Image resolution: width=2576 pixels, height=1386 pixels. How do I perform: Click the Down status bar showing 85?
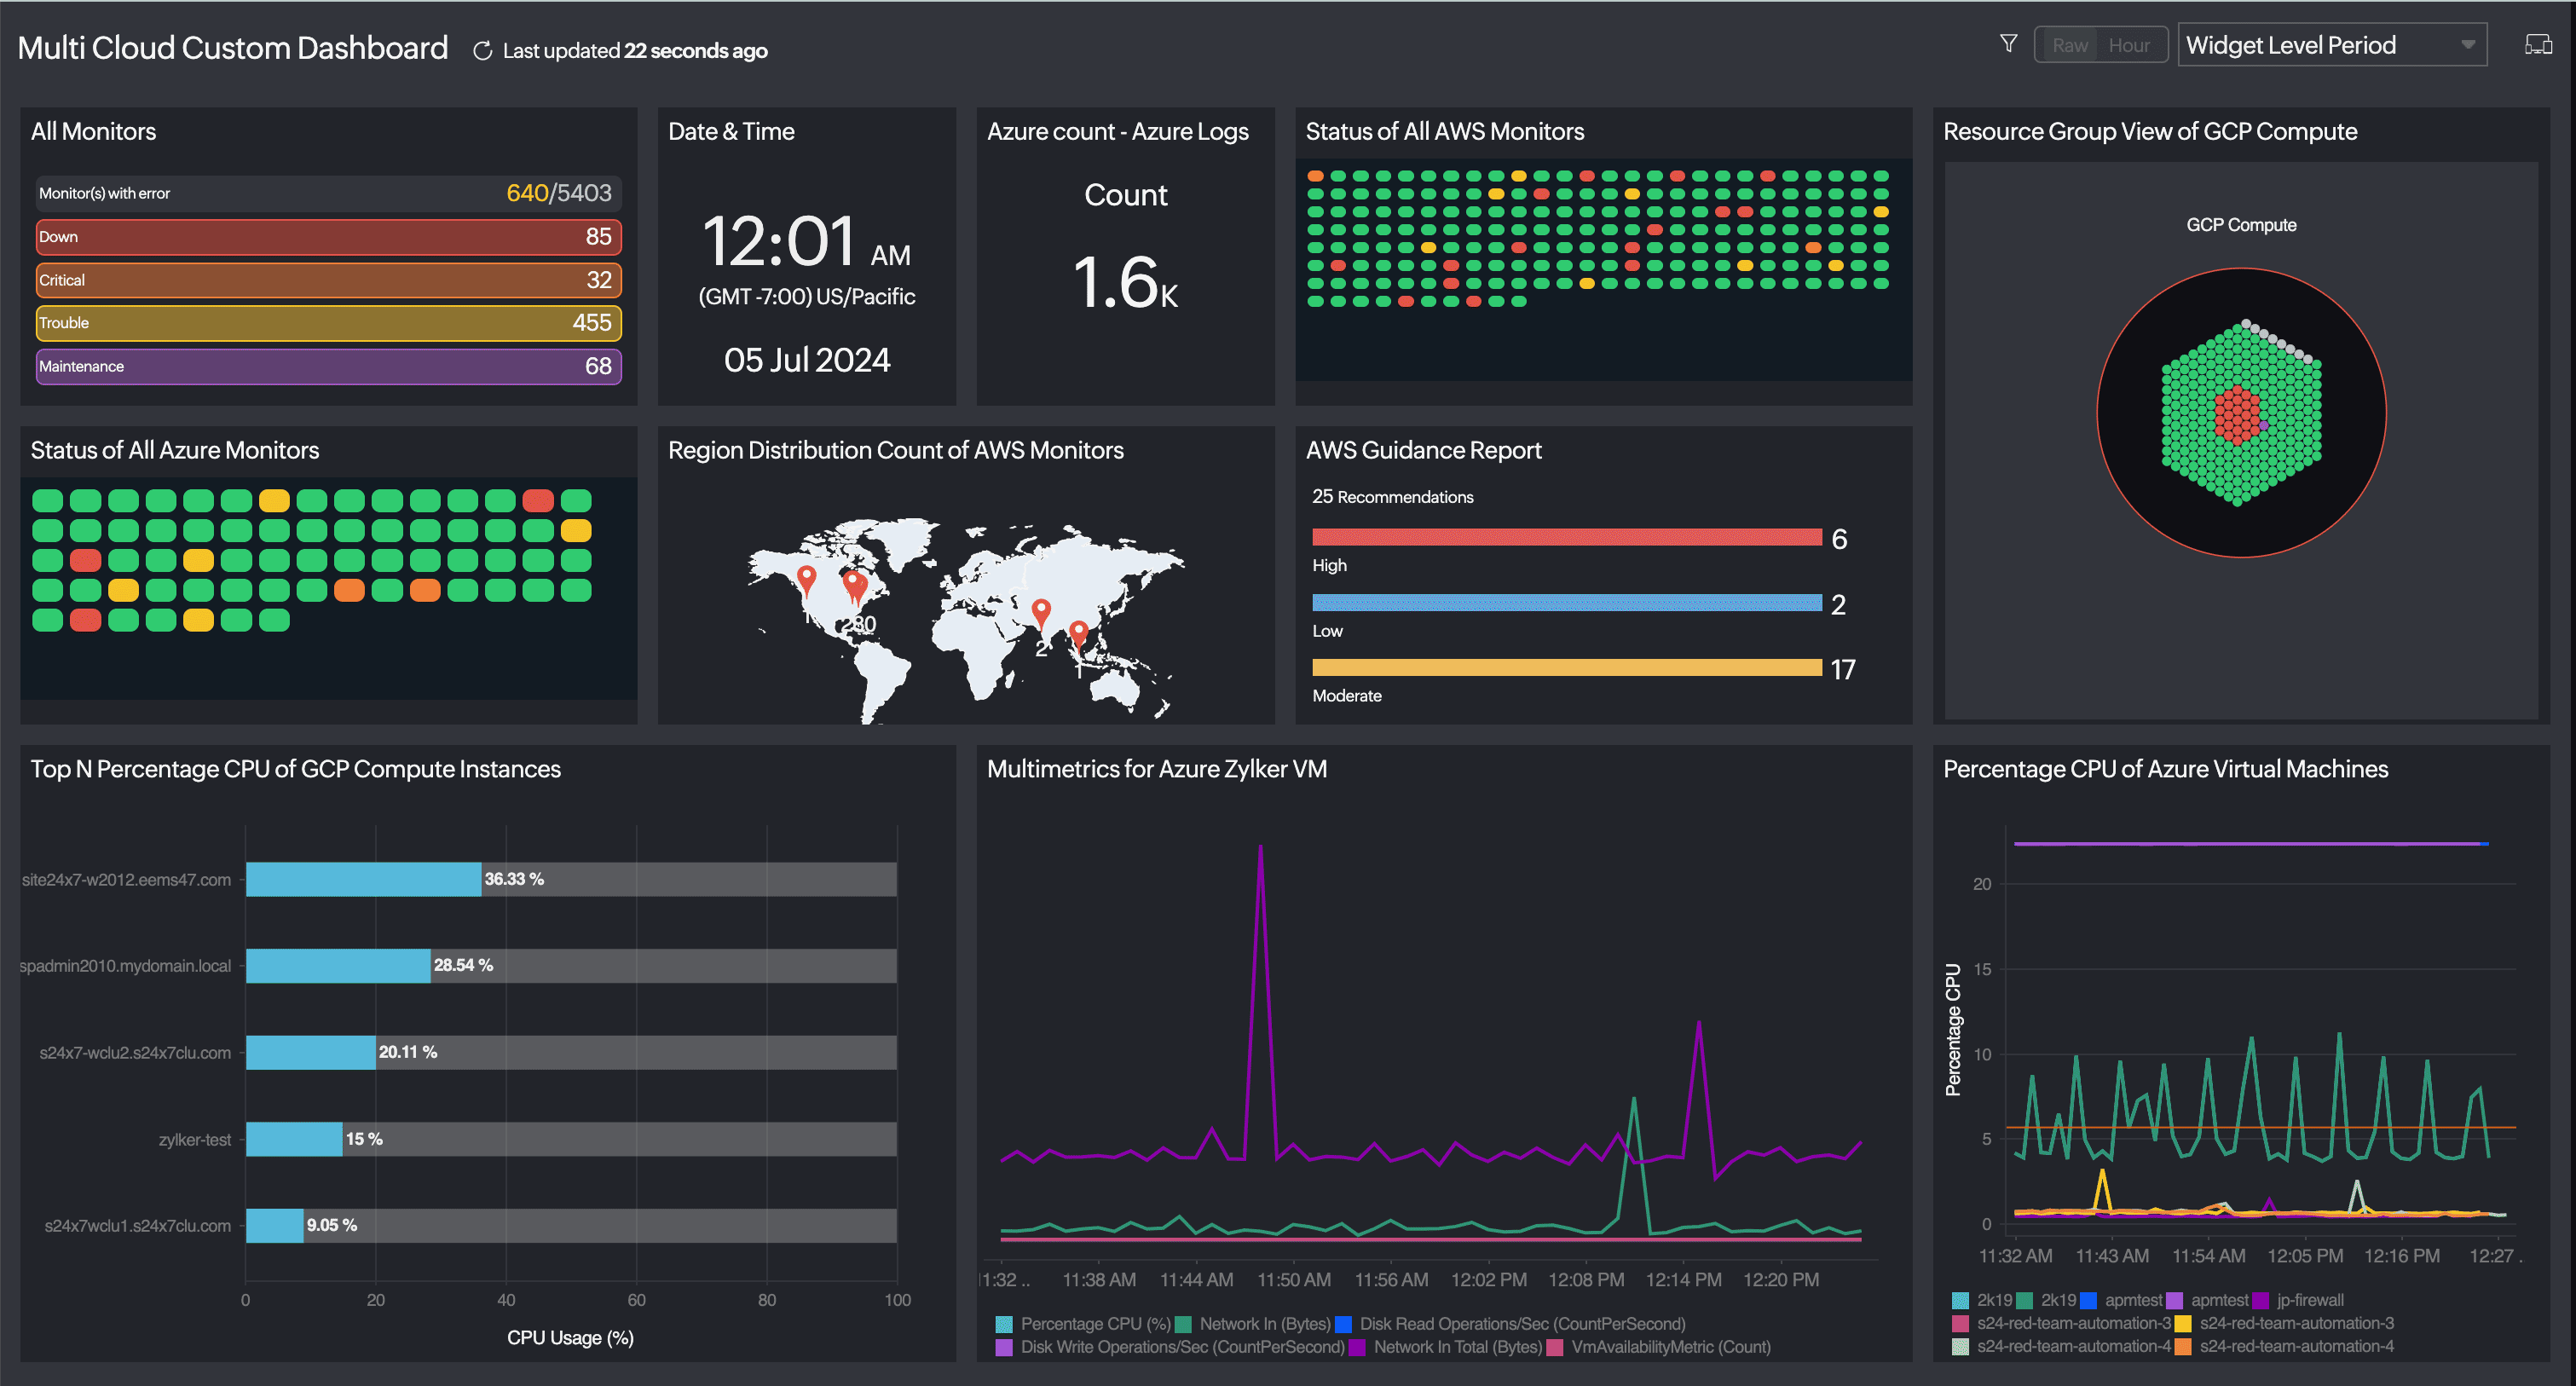coord(328,237)
